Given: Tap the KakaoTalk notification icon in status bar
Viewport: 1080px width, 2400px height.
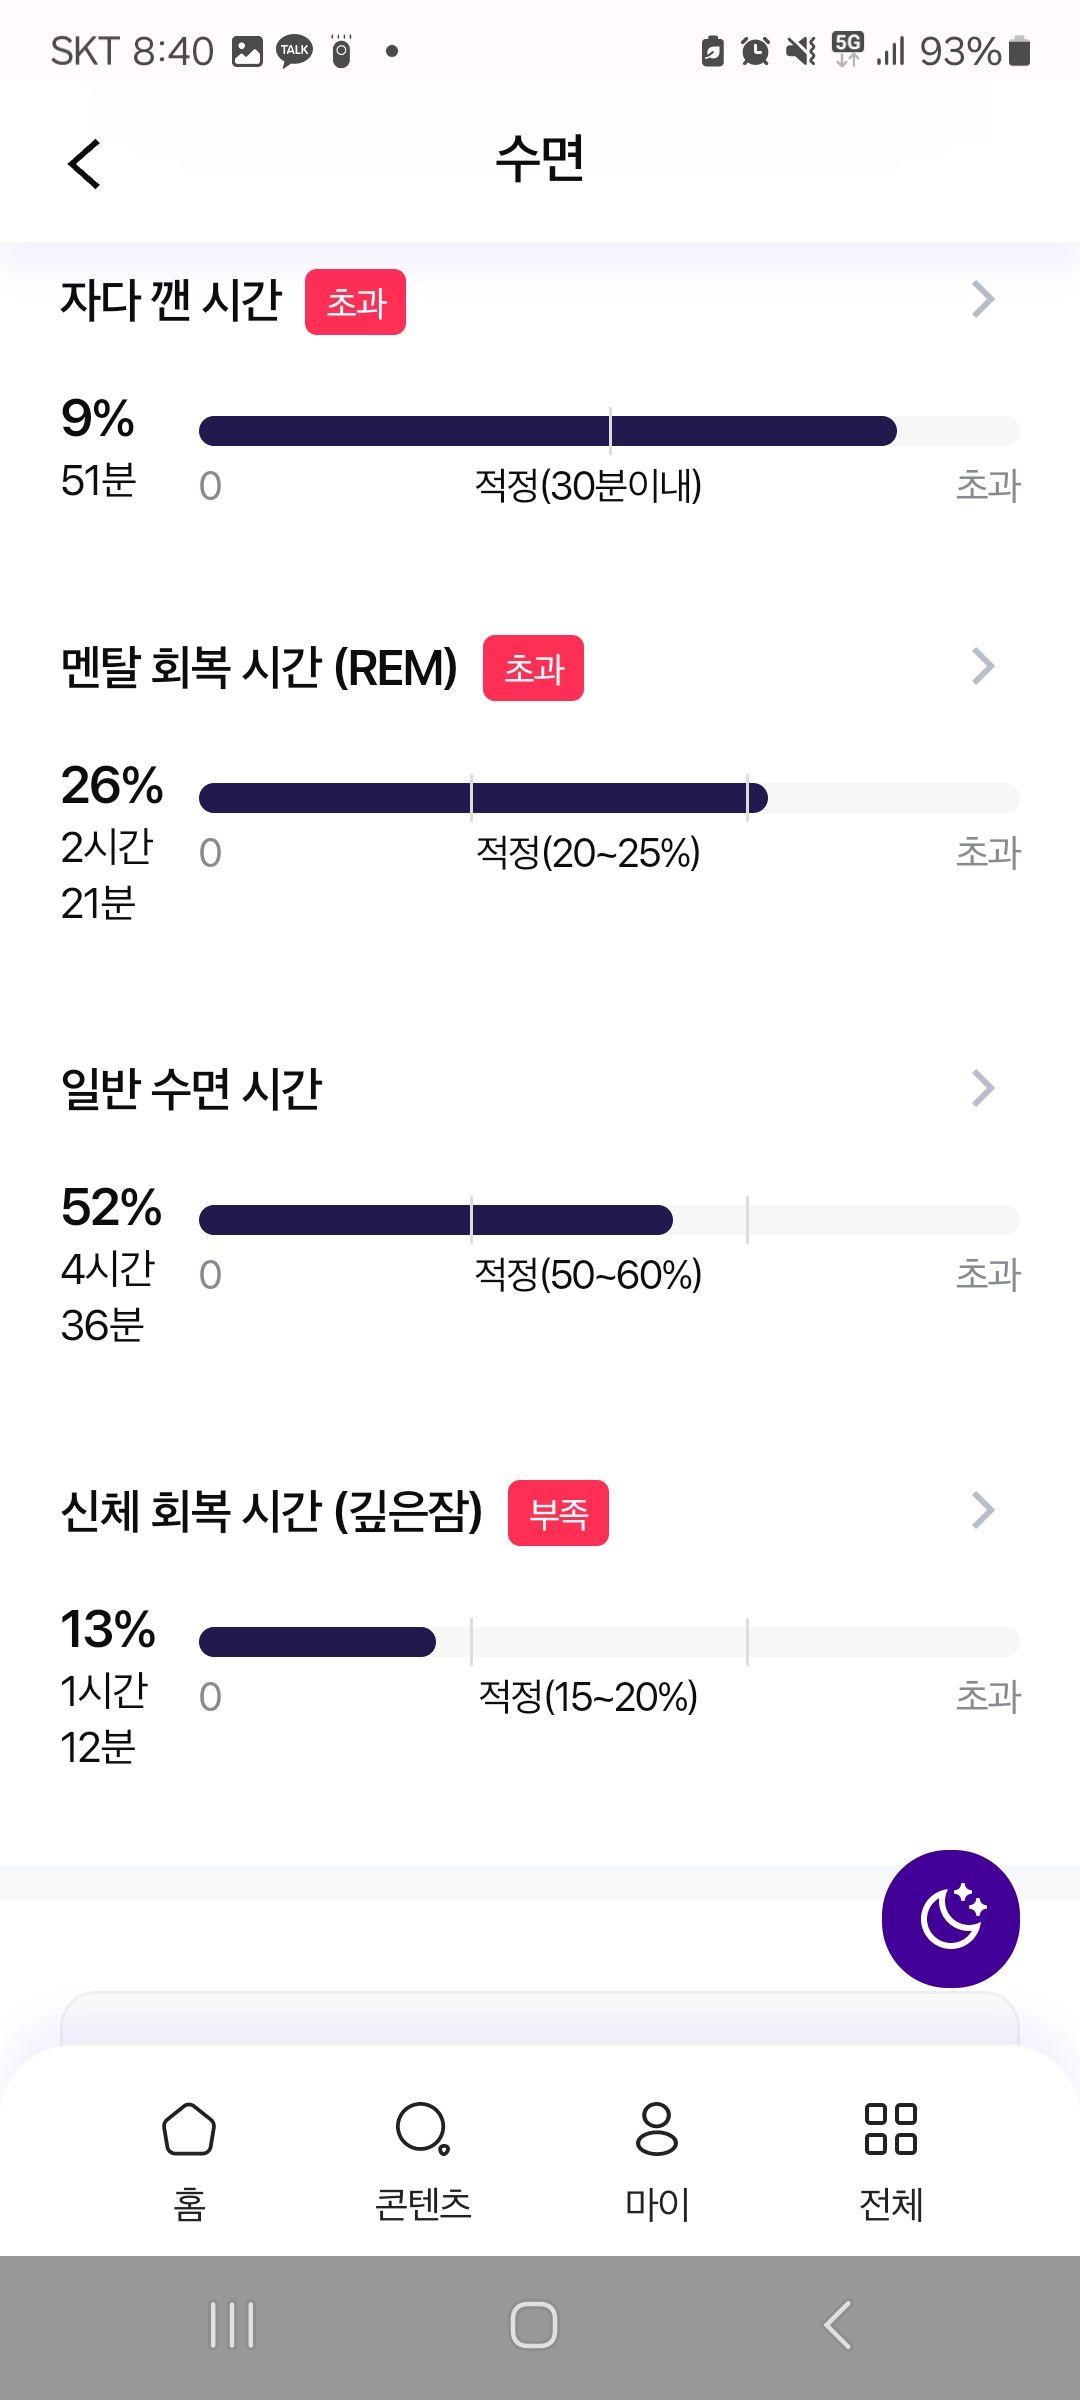Looking at the screenshot, I should (294, 50).
